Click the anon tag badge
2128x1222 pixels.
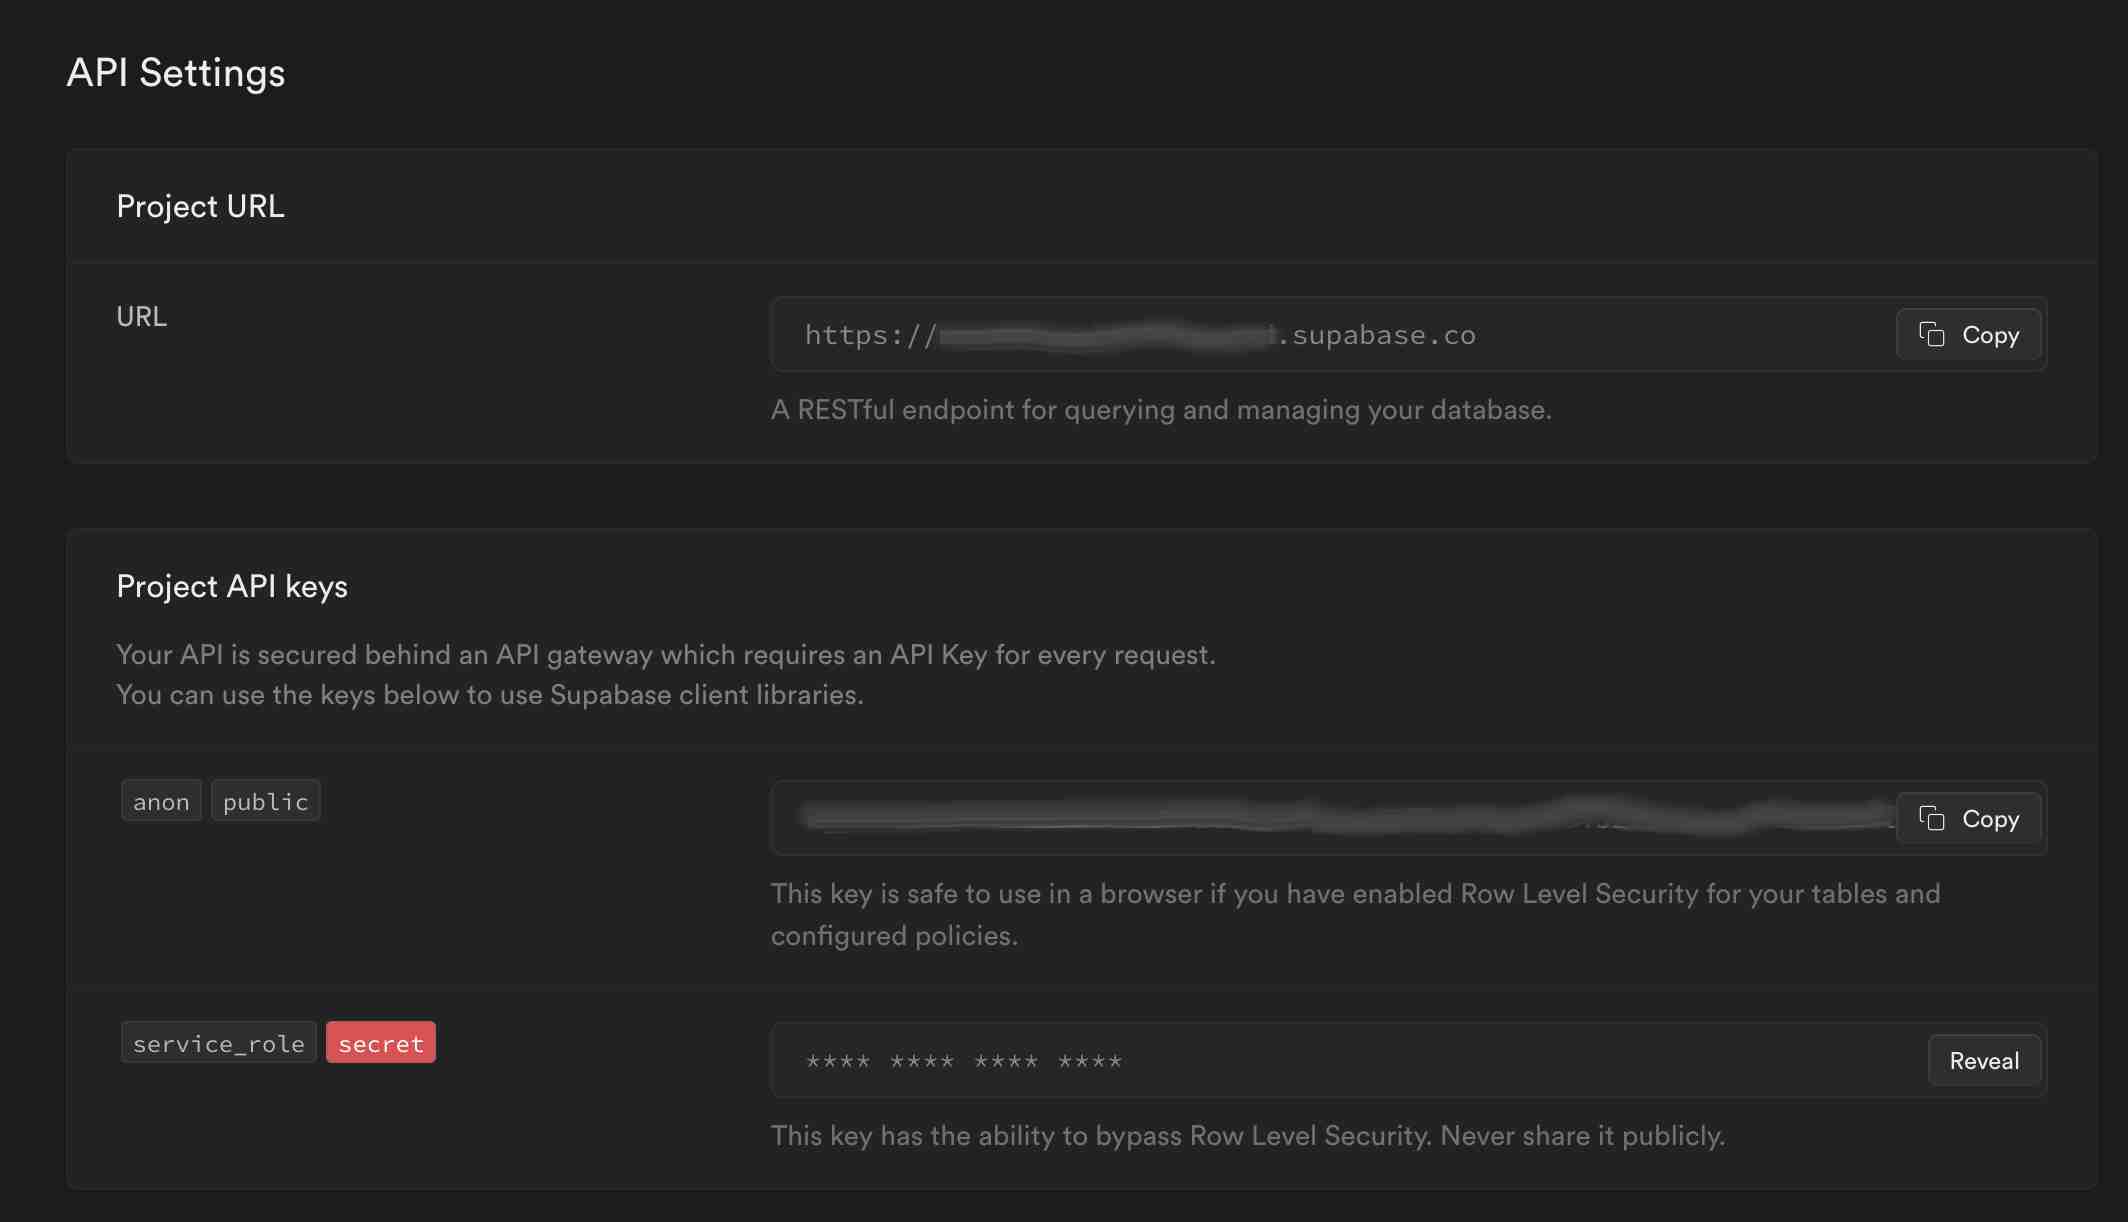(161, 801)
